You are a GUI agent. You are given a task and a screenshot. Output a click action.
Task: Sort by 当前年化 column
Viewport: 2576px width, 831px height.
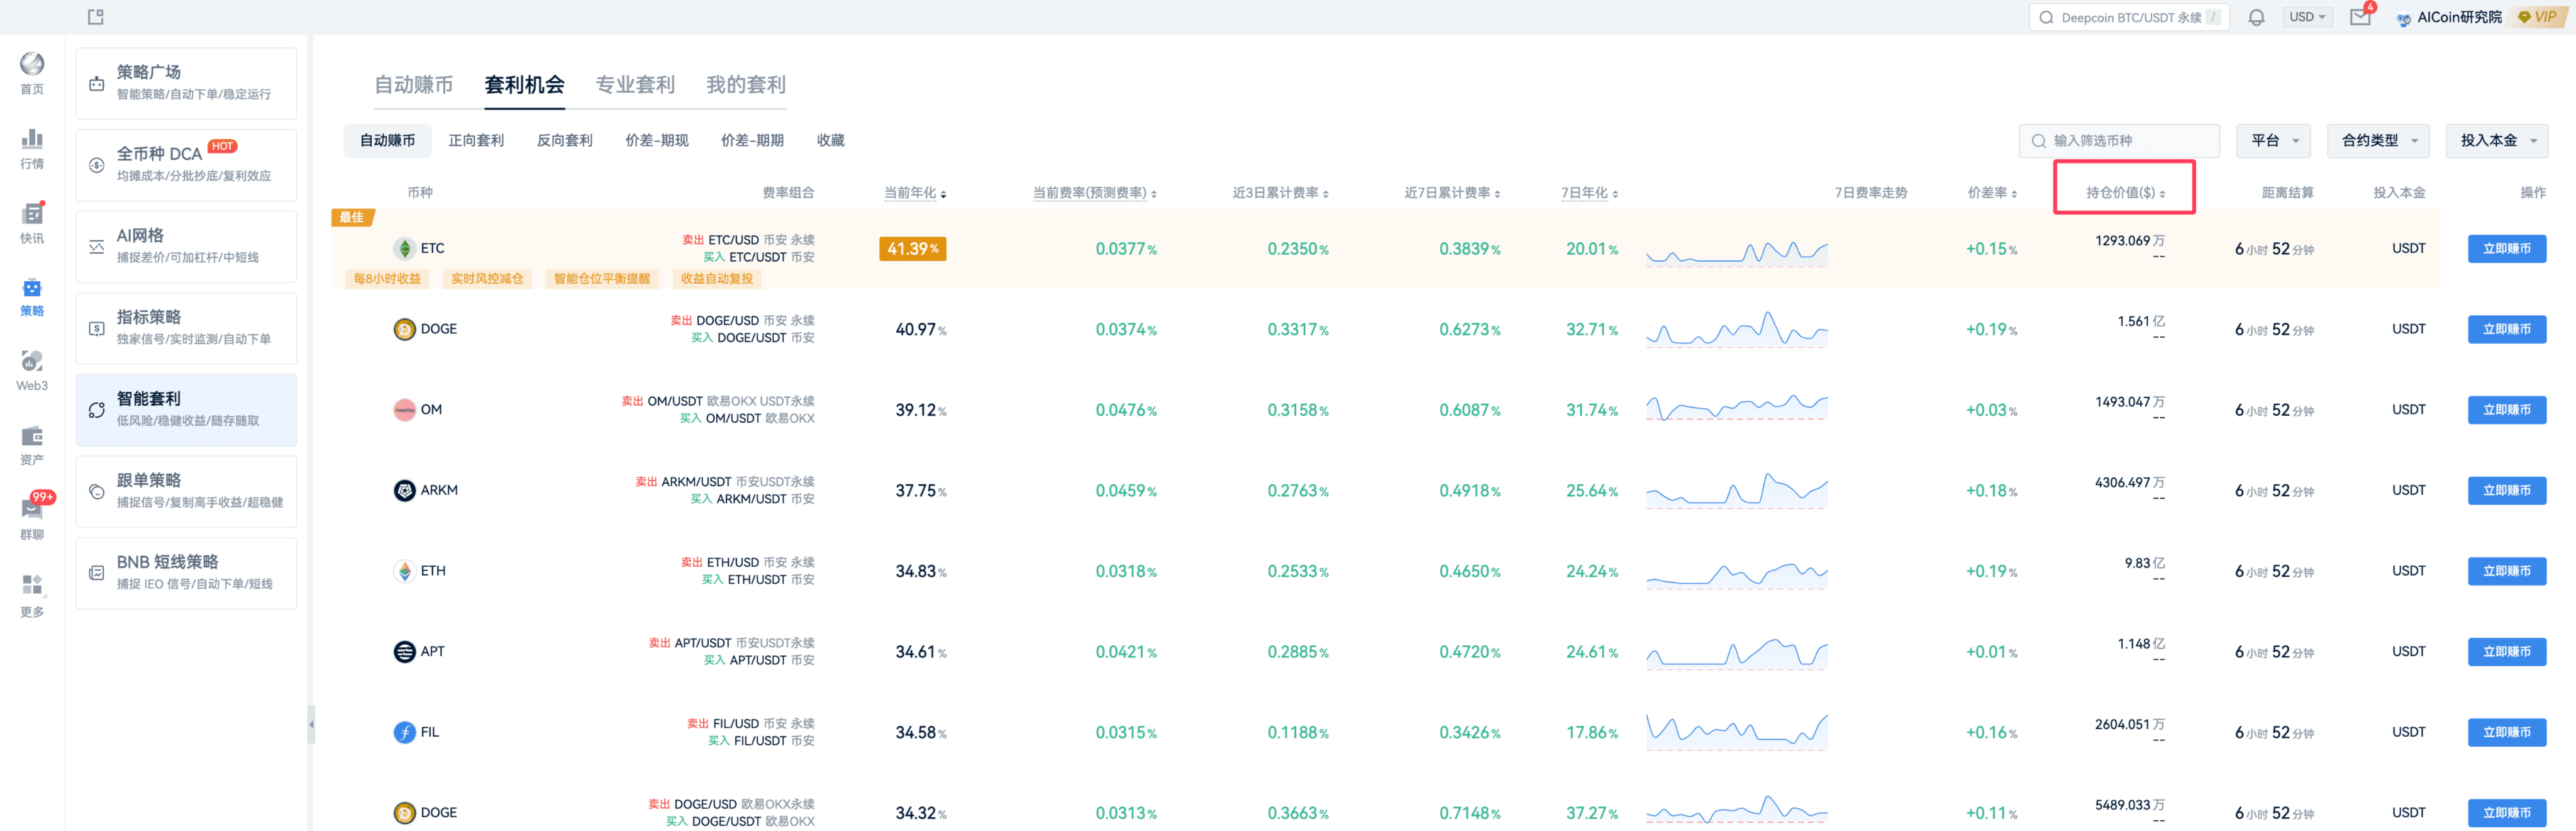(x=914, y=193)
